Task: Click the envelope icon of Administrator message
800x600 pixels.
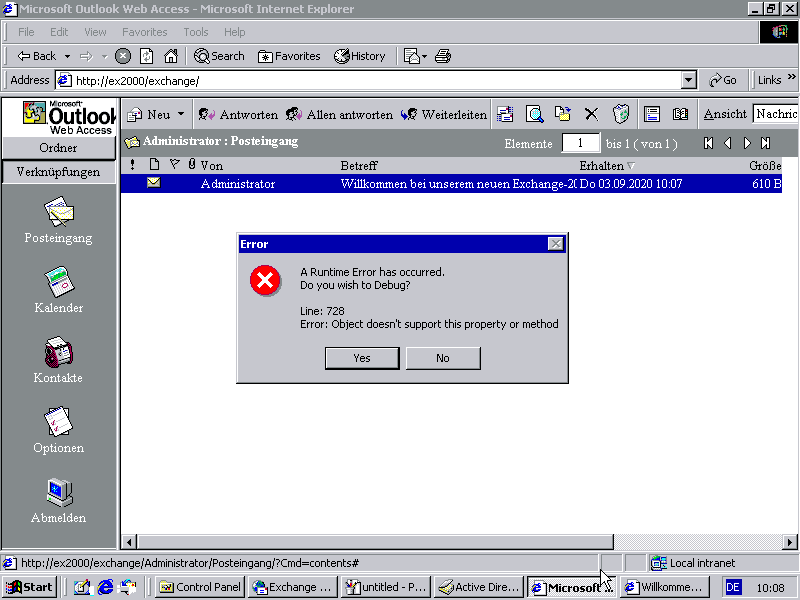Action: (x=154, y=183)
